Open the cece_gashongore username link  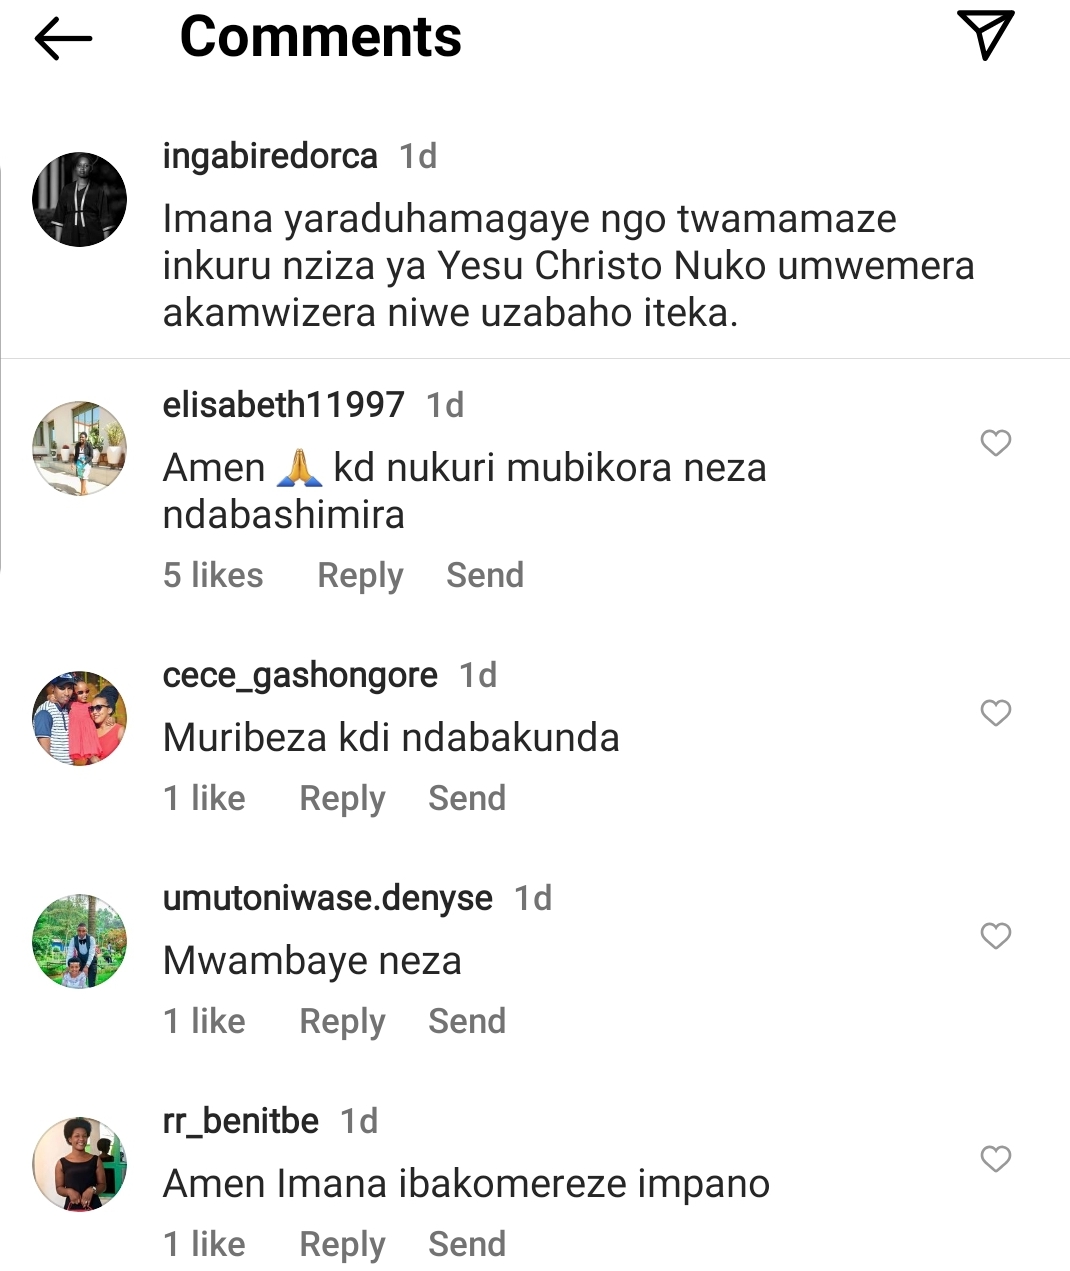[x=300, y=676]
